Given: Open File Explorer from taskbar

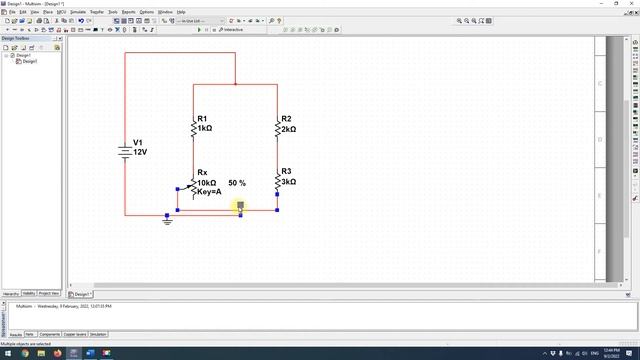Looking at the screenshot, I should pyautogui.click(x=41, y=353).
